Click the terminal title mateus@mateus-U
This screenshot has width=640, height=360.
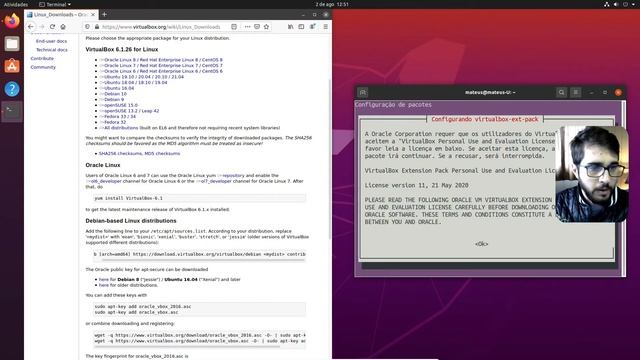489,93
